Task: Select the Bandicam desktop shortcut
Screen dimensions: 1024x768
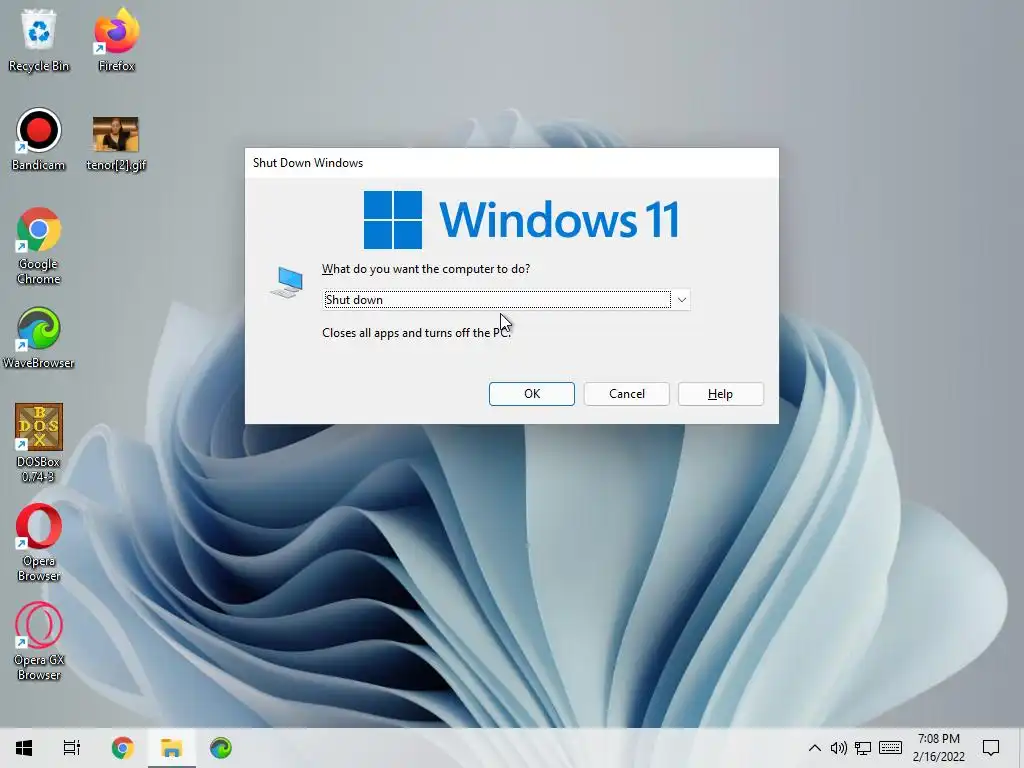Action: point(39,140)
